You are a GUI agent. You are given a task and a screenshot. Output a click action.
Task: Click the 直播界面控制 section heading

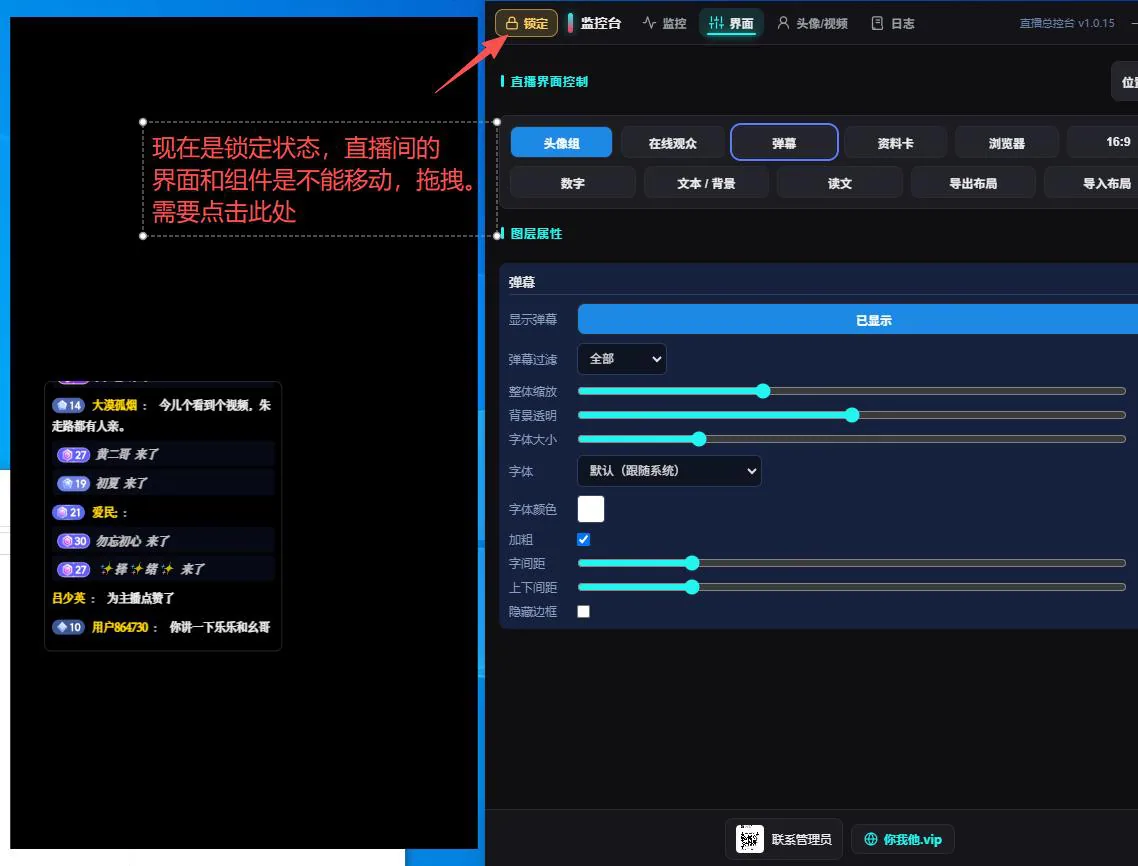pyautogui.click(x=549, y=81)
